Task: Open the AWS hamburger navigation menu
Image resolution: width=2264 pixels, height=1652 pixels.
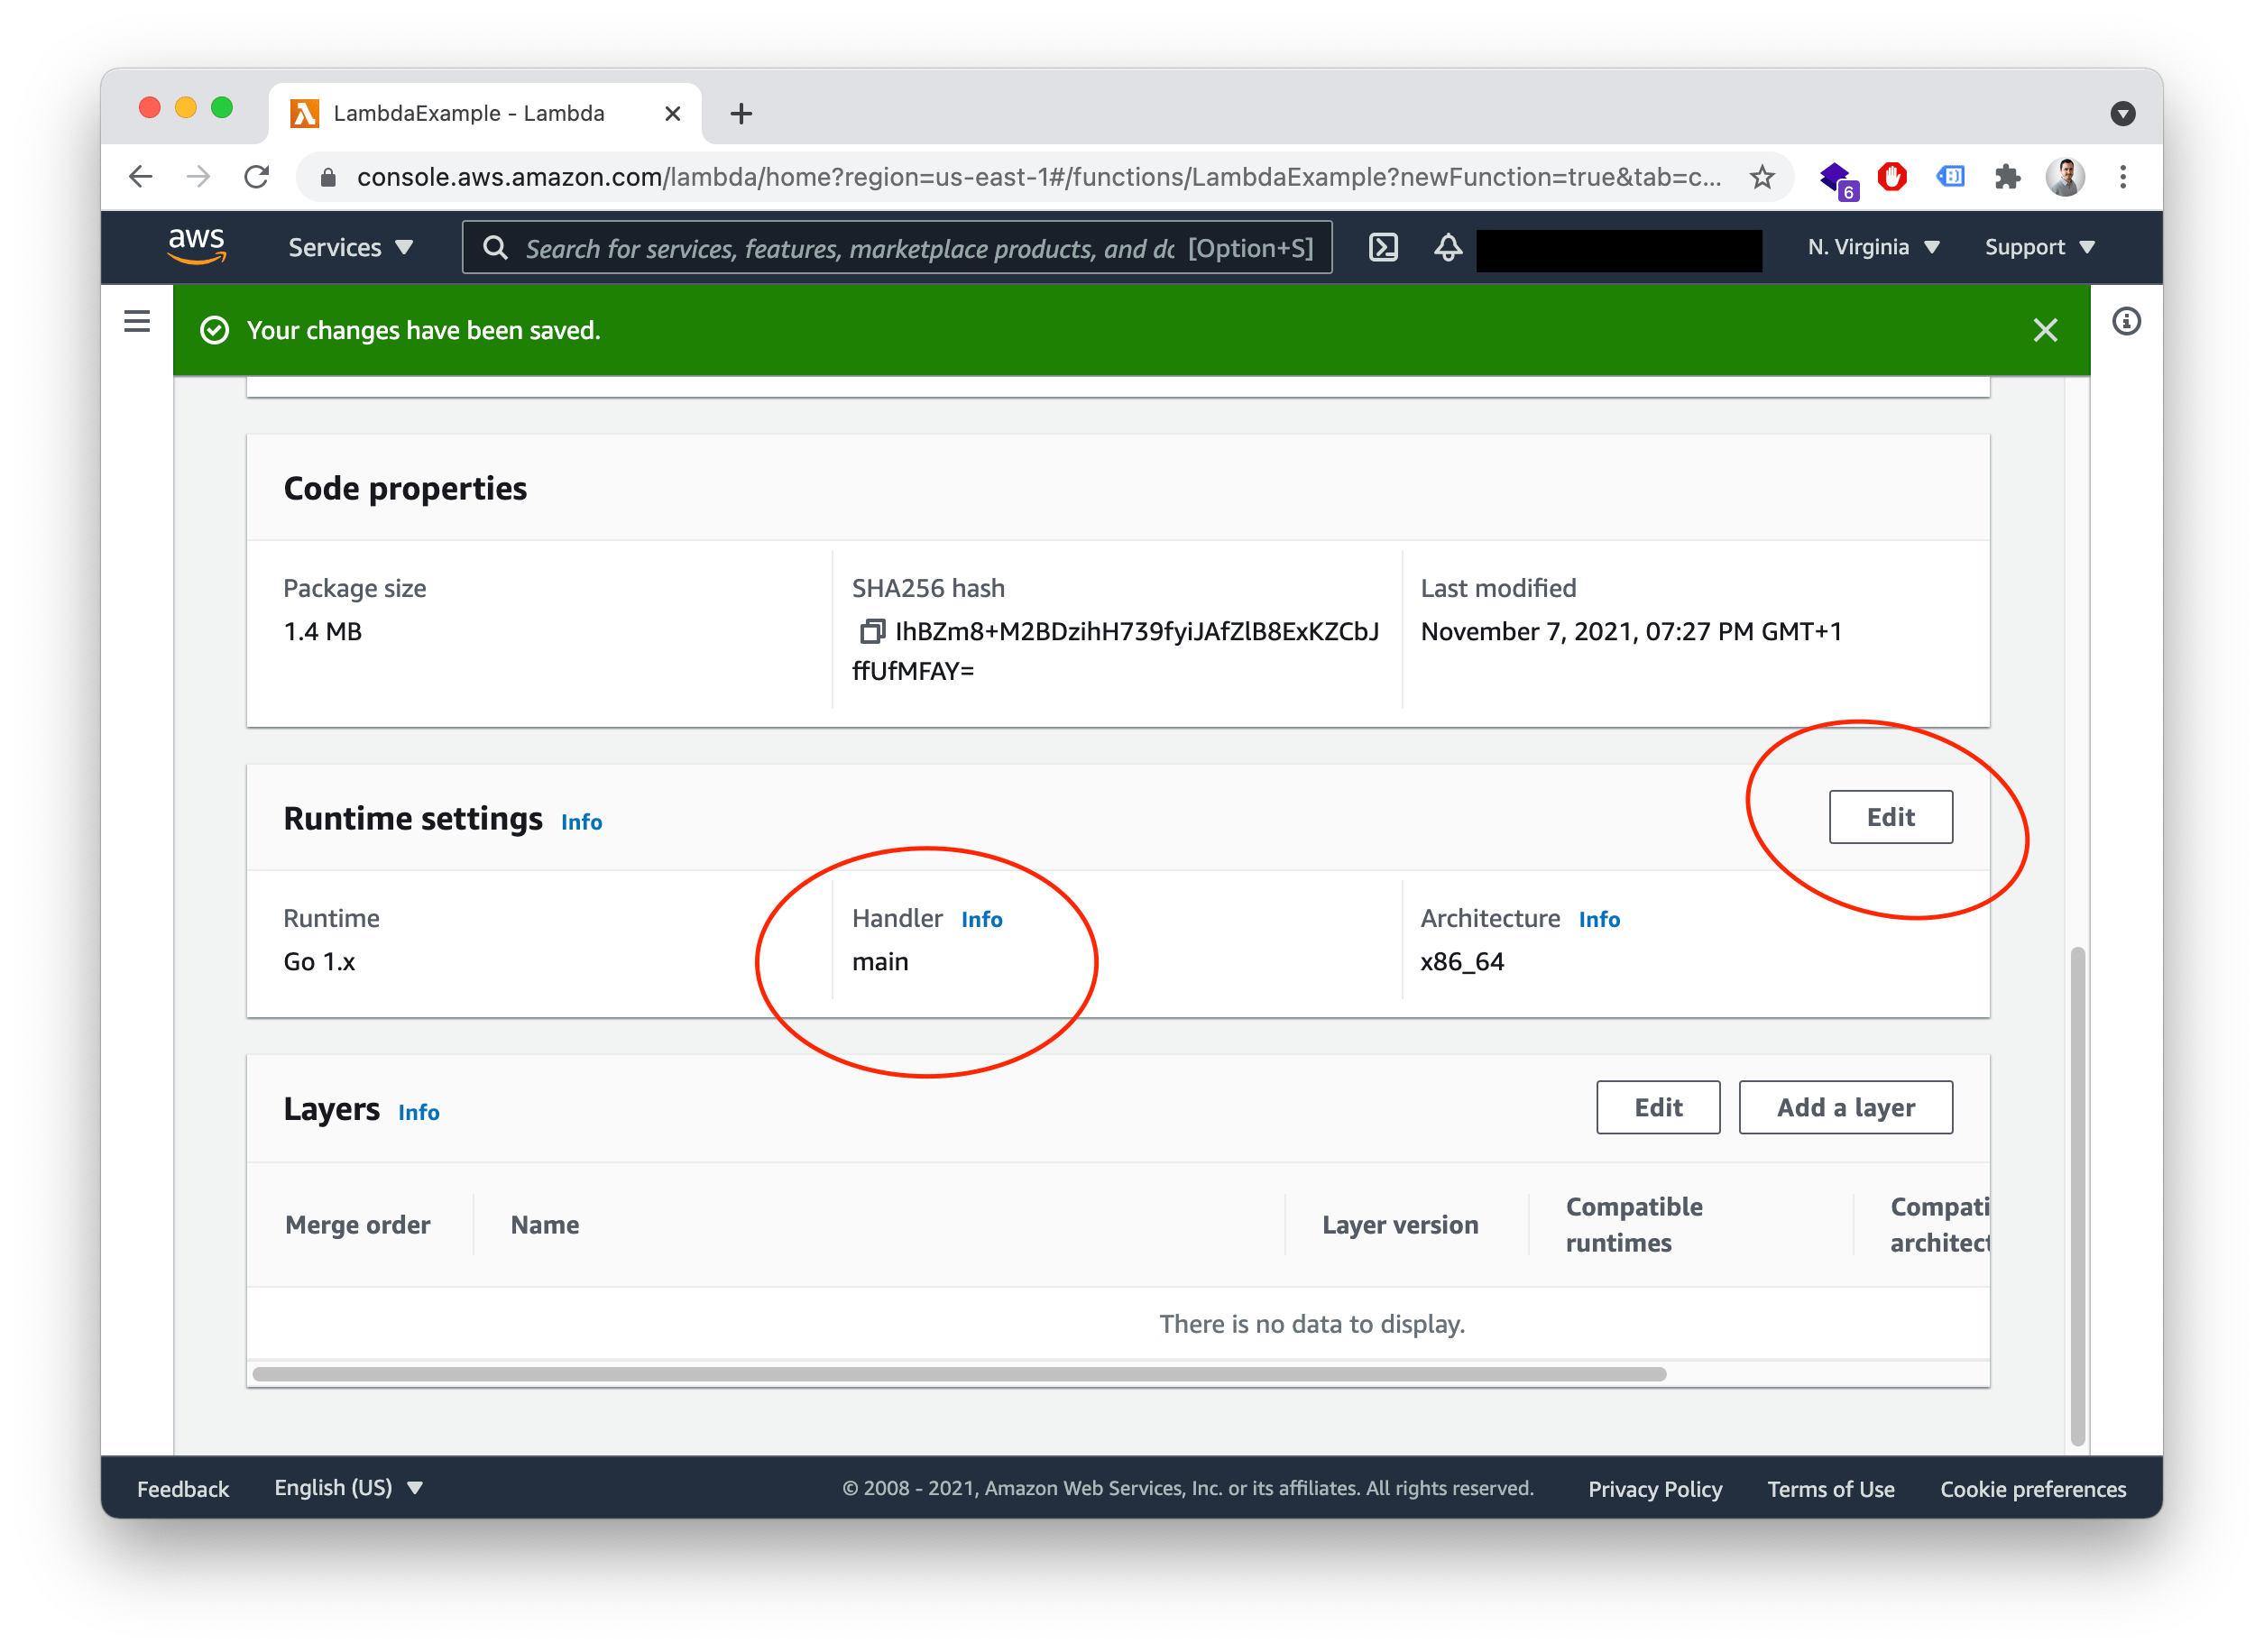Action: (136, 321)
